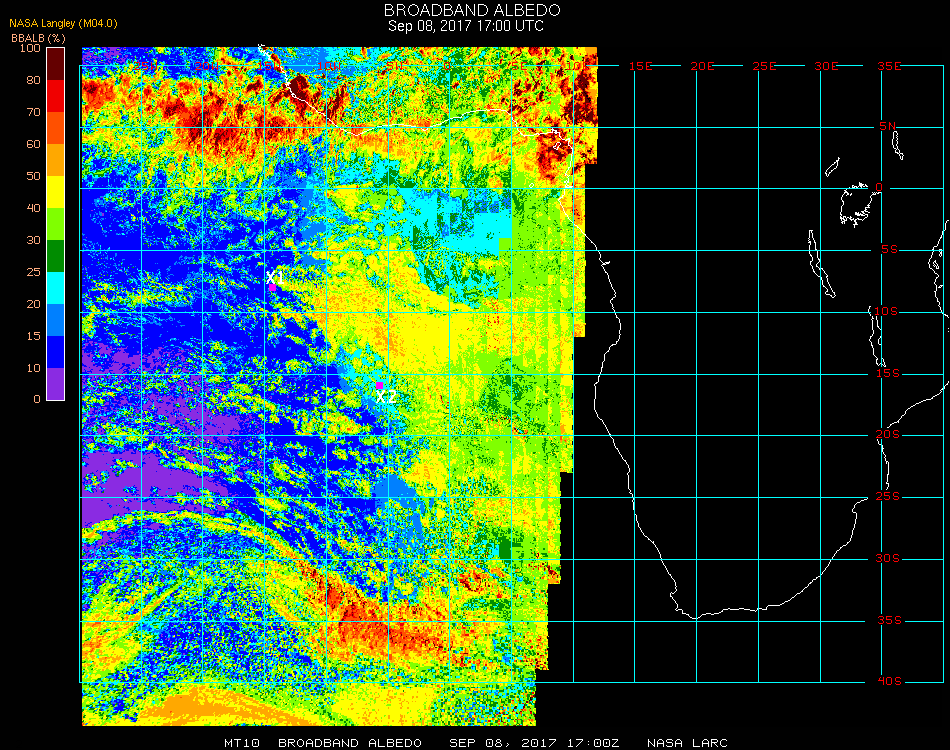Click the 15S latitude label
950x750 pixels.
888,373
